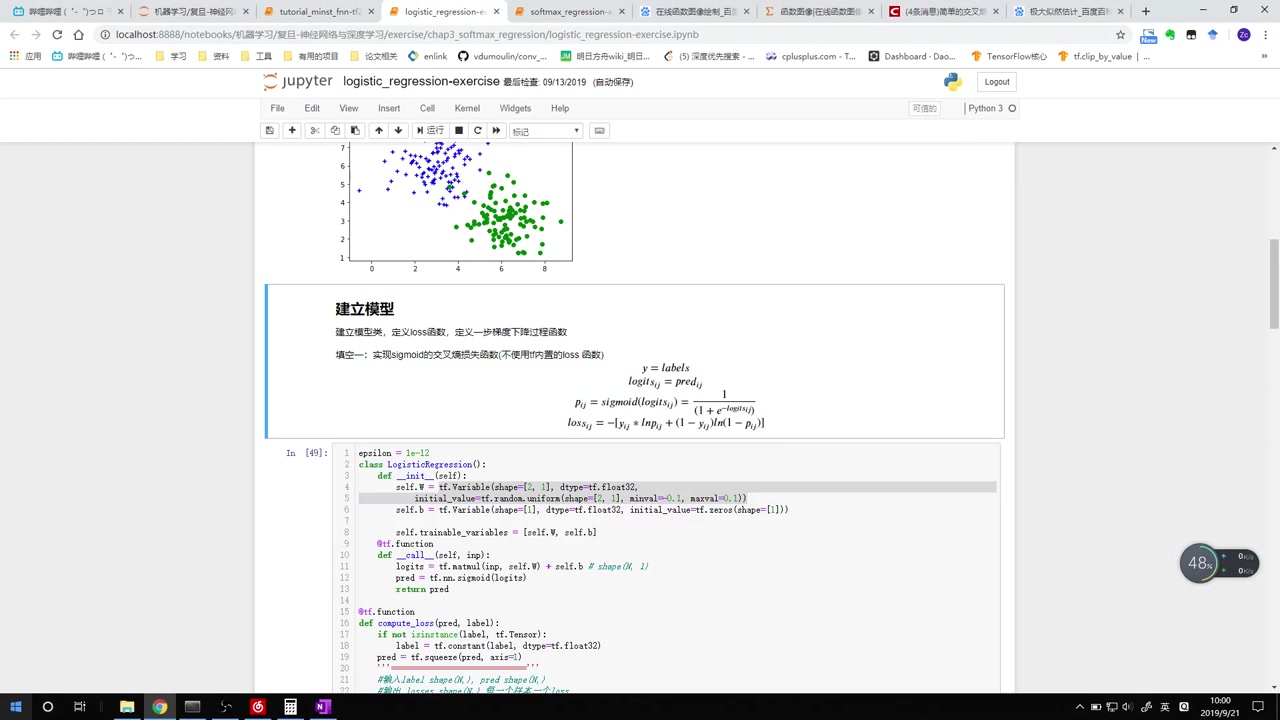Open the View menu
1280x720 pixels.
pyautogui.click(x=348, y=108)
